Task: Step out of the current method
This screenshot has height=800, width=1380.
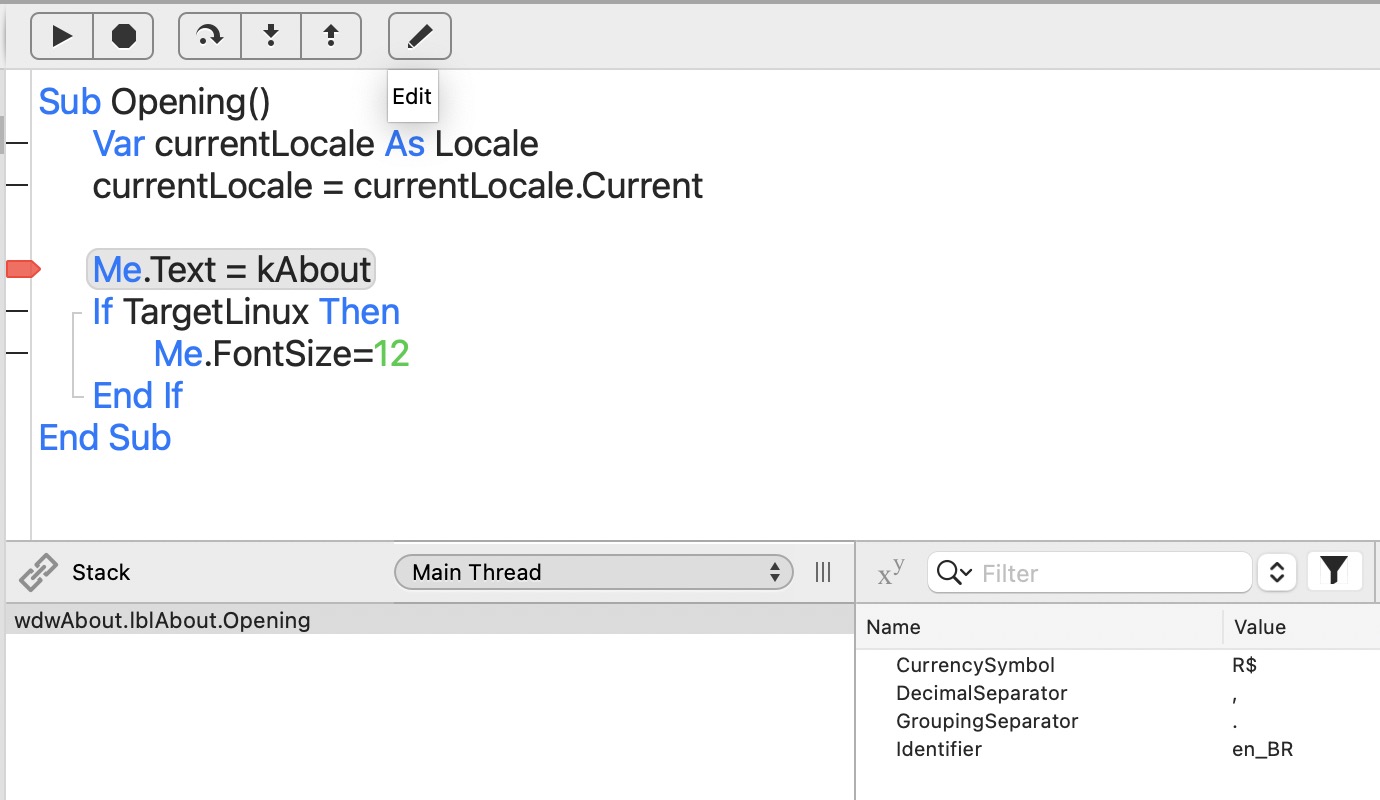Action: pos(331,37)
